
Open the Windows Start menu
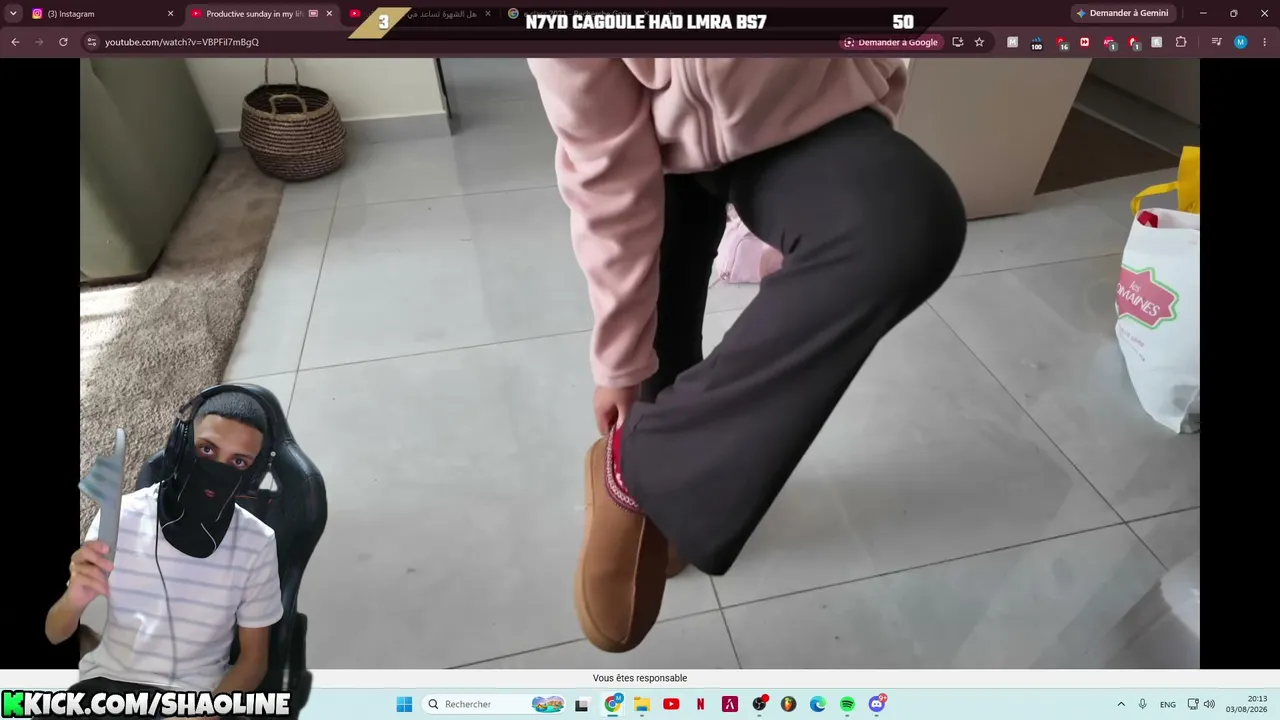tap(404, 704)
